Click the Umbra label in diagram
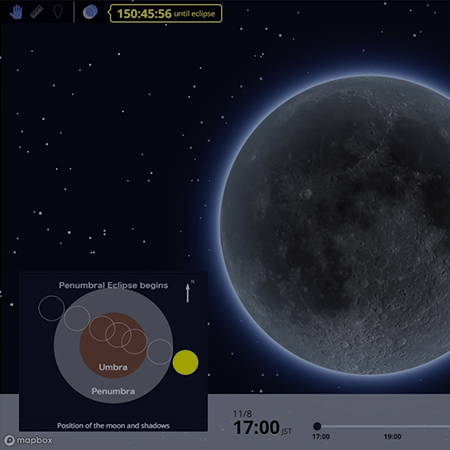This screenshot has width=450, height=450. tap(113, 367)
